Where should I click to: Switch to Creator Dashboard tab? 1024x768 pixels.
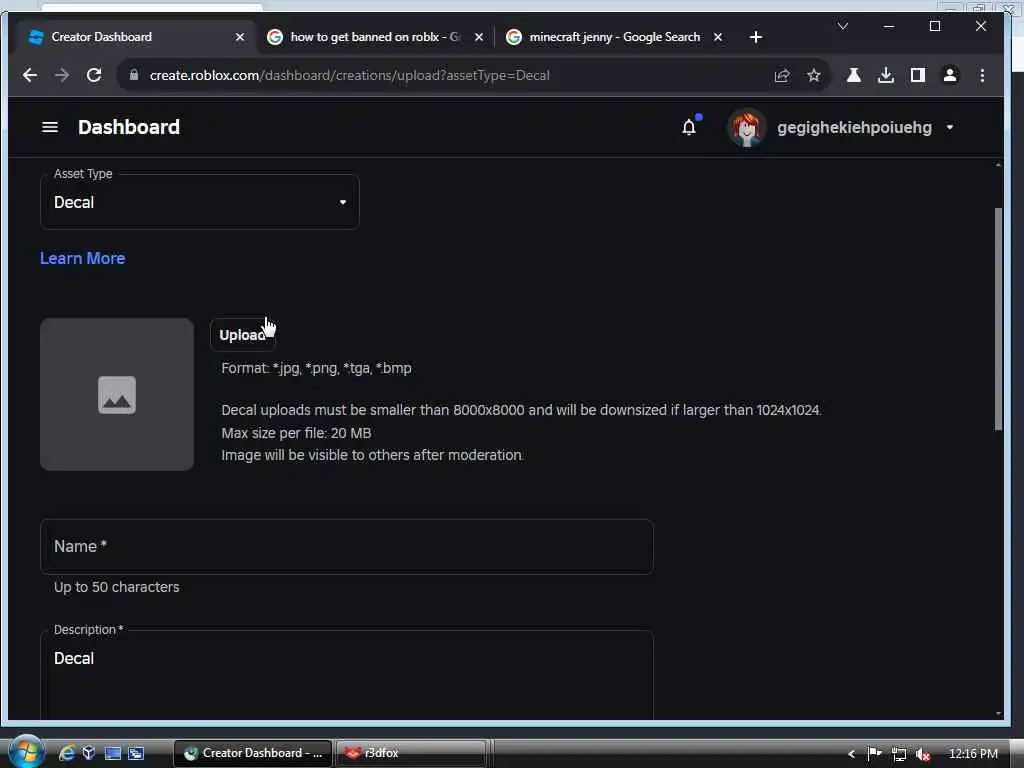click(136, 37)
